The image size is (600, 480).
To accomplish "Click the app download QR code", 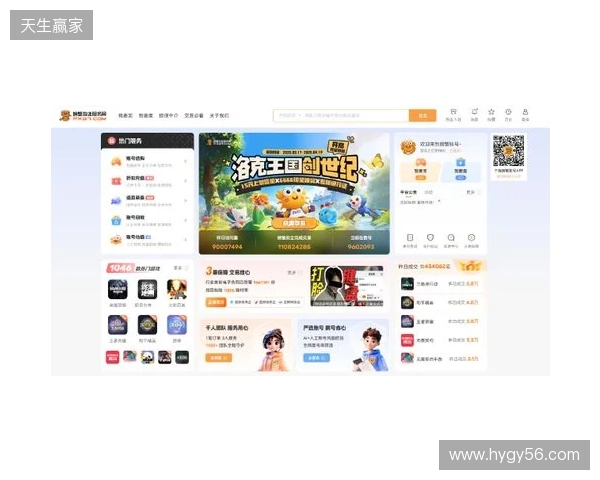I will coord(509,150).
